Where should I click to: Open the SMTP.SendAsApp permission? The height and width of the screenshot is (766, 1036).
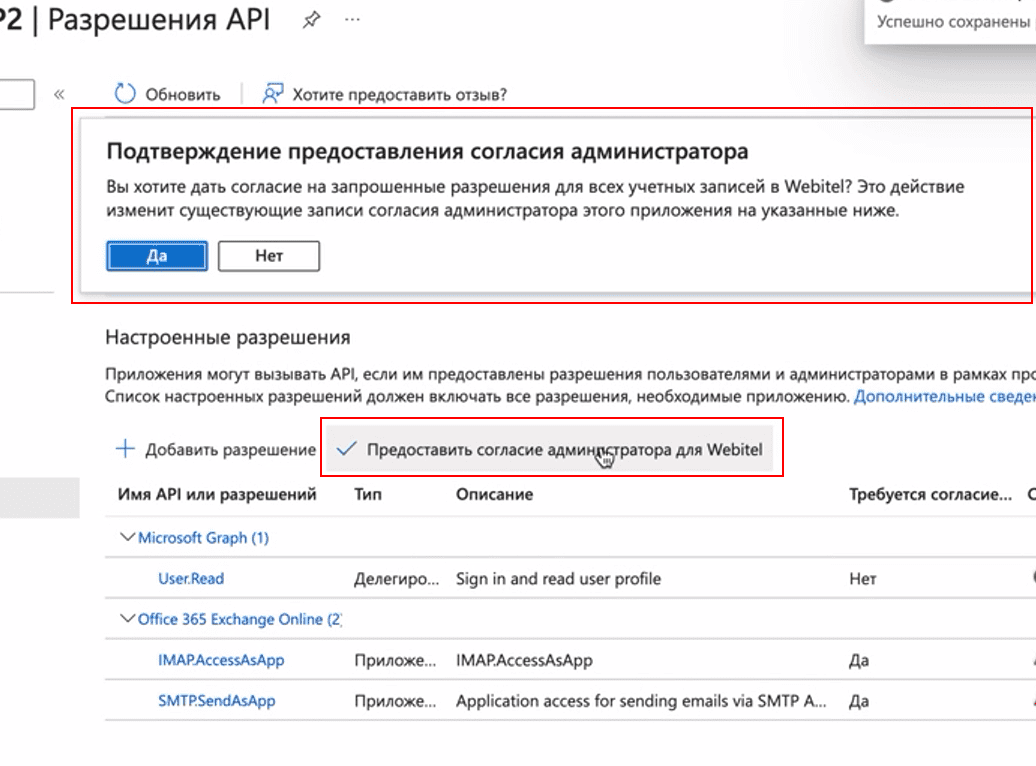pyautogui.click(x=217, y=701)
